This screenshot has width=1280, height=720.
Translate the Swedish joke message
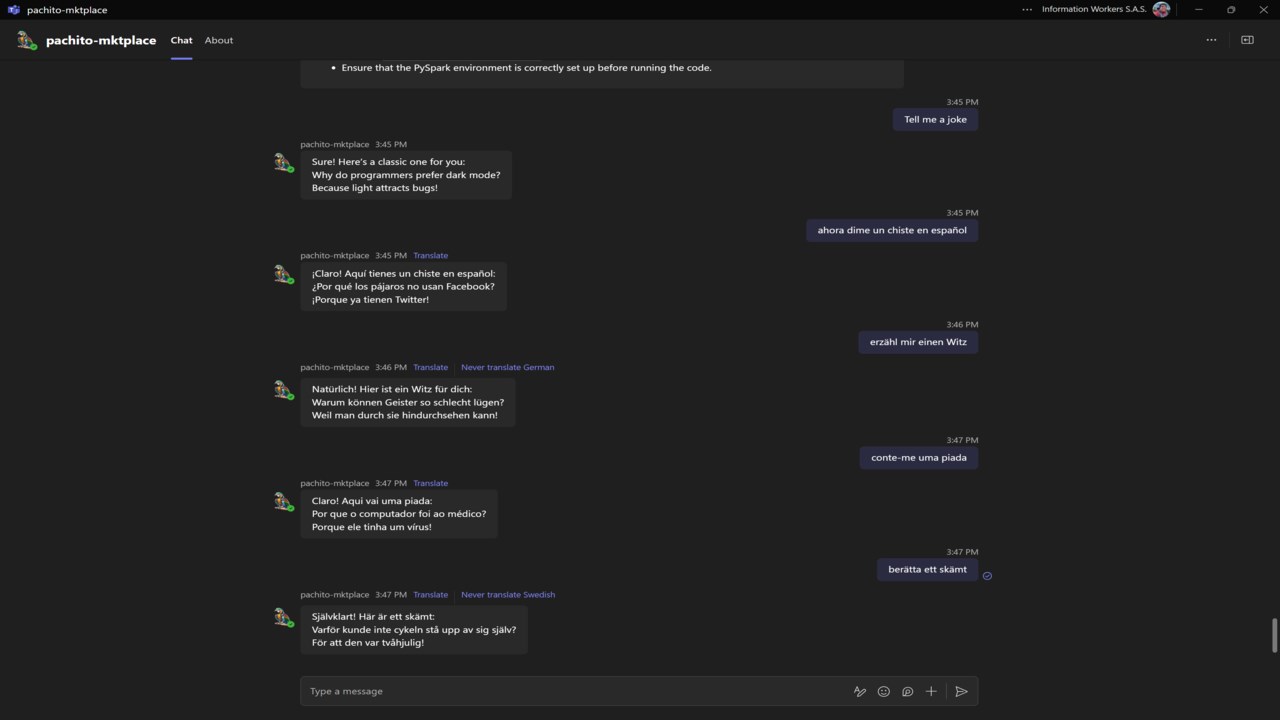431,595
